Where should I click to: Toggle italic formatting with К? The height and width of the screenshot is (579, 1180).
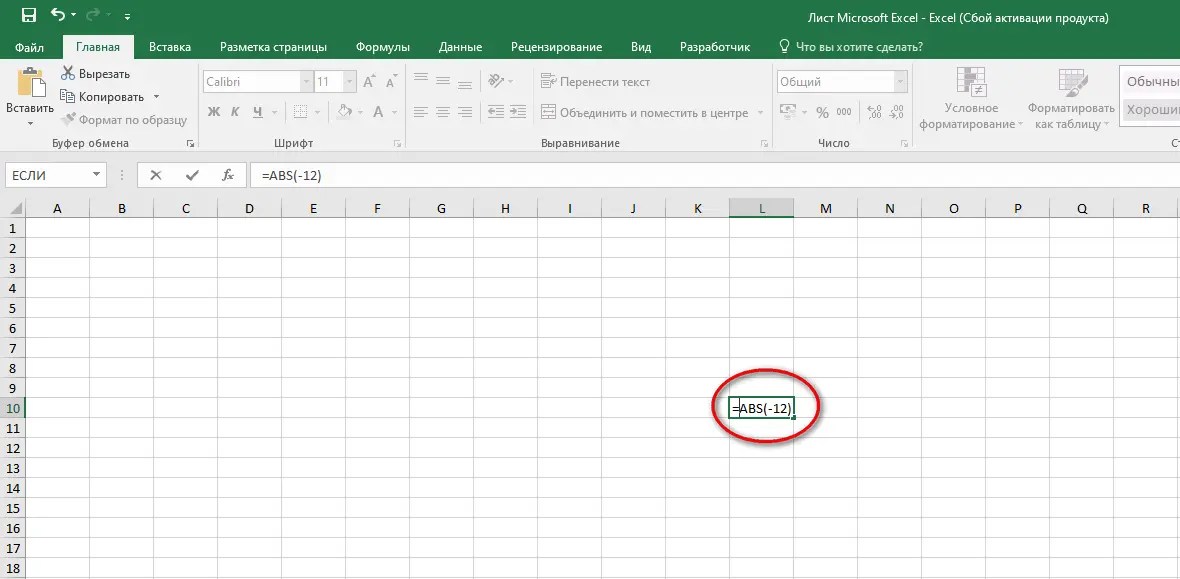click(235, 111)
